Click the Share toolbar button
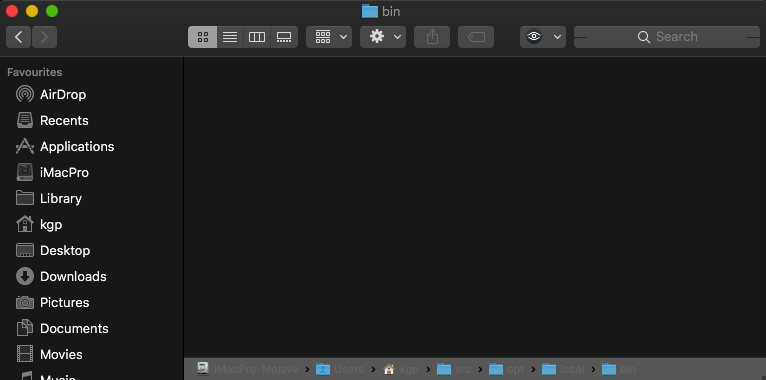766x380 pixels. click(x=432, y=37)
